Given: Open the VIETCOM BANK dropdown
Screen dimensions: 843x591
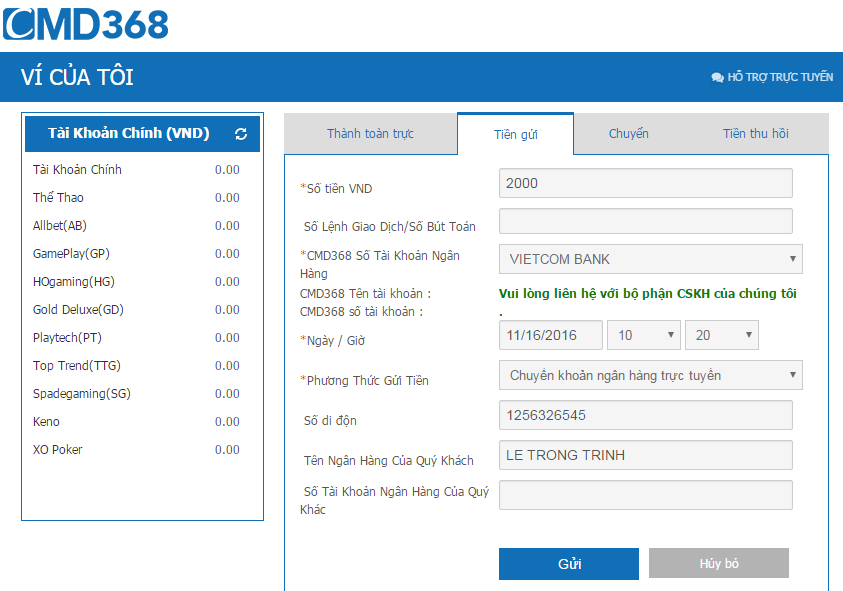Looking at the screenshot, I should (651, 259).
